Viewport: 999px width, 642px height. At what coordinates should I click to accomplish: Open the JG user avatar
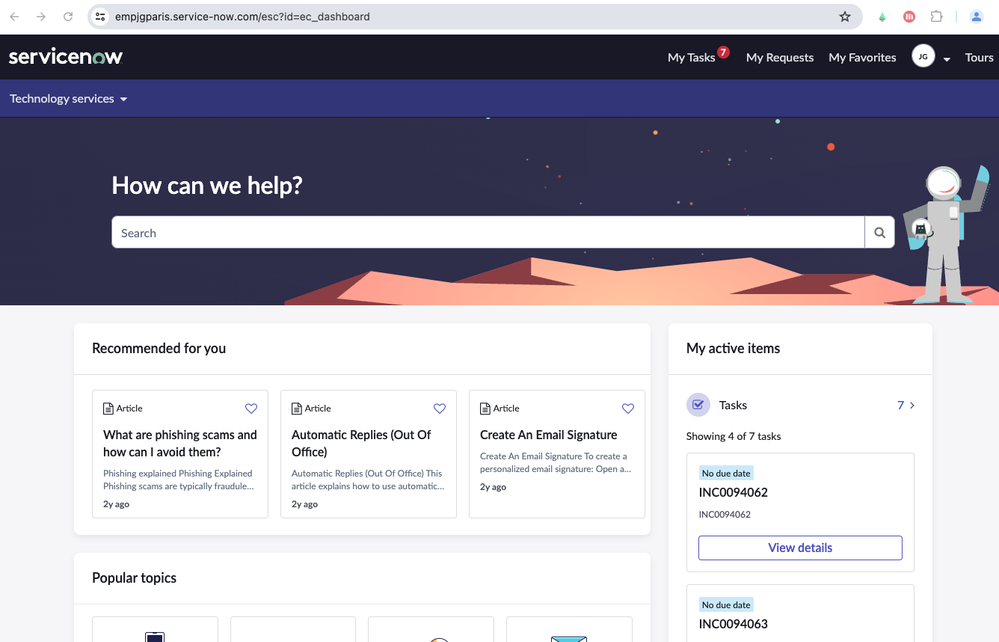(x=922, y=56)
